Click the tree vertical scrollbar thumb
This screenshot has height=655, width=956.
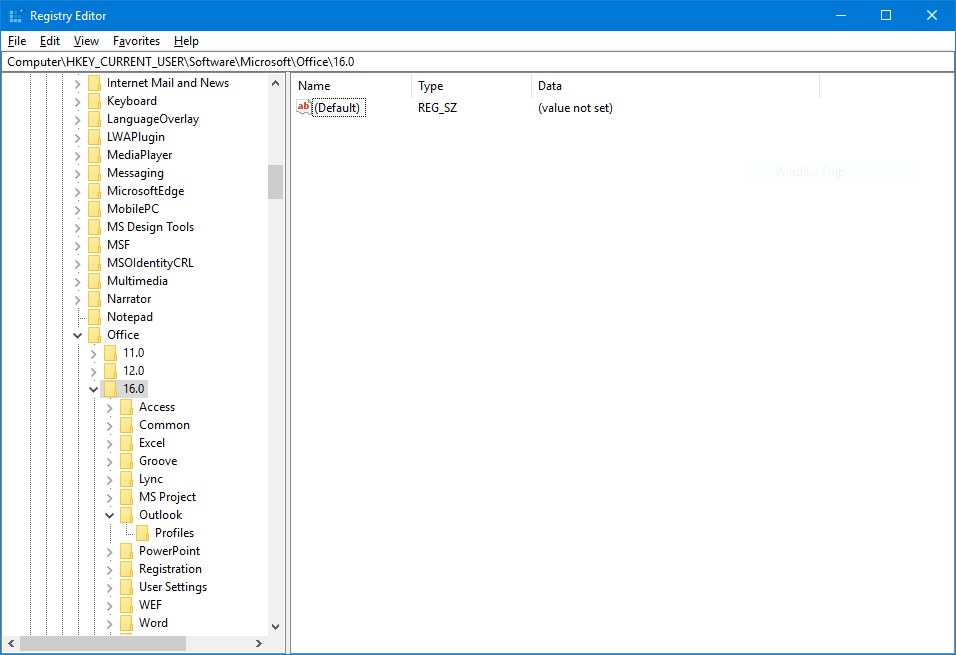click(276, 182)
